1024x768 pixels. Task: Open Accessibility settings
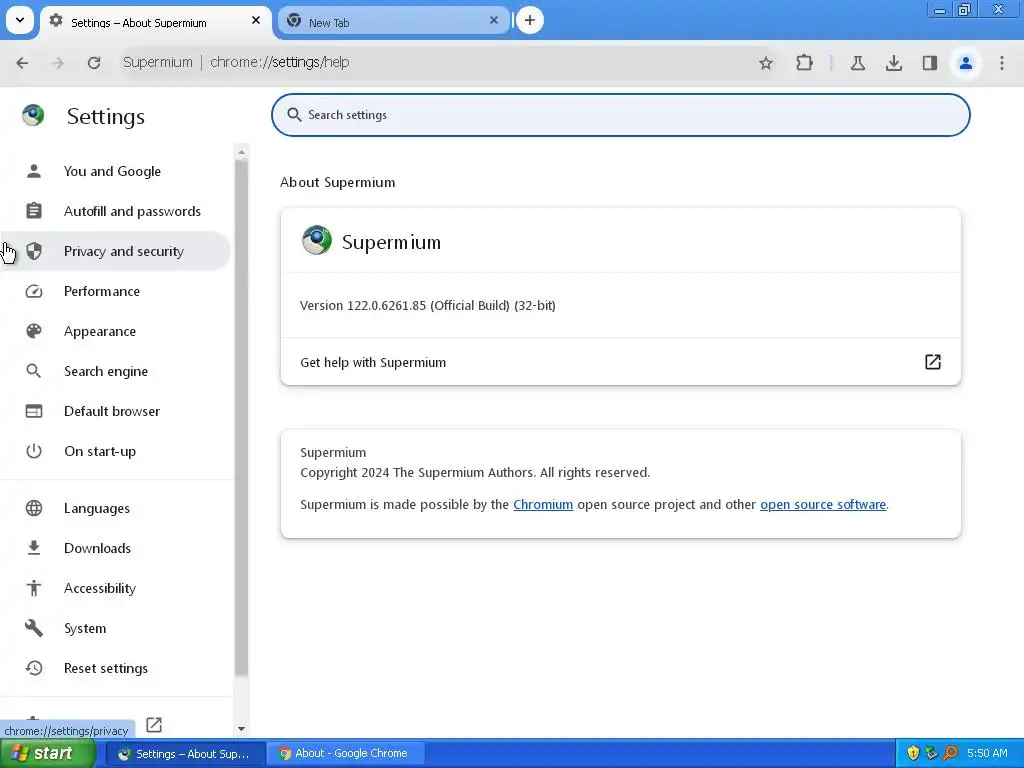click(x=115, y=588)
